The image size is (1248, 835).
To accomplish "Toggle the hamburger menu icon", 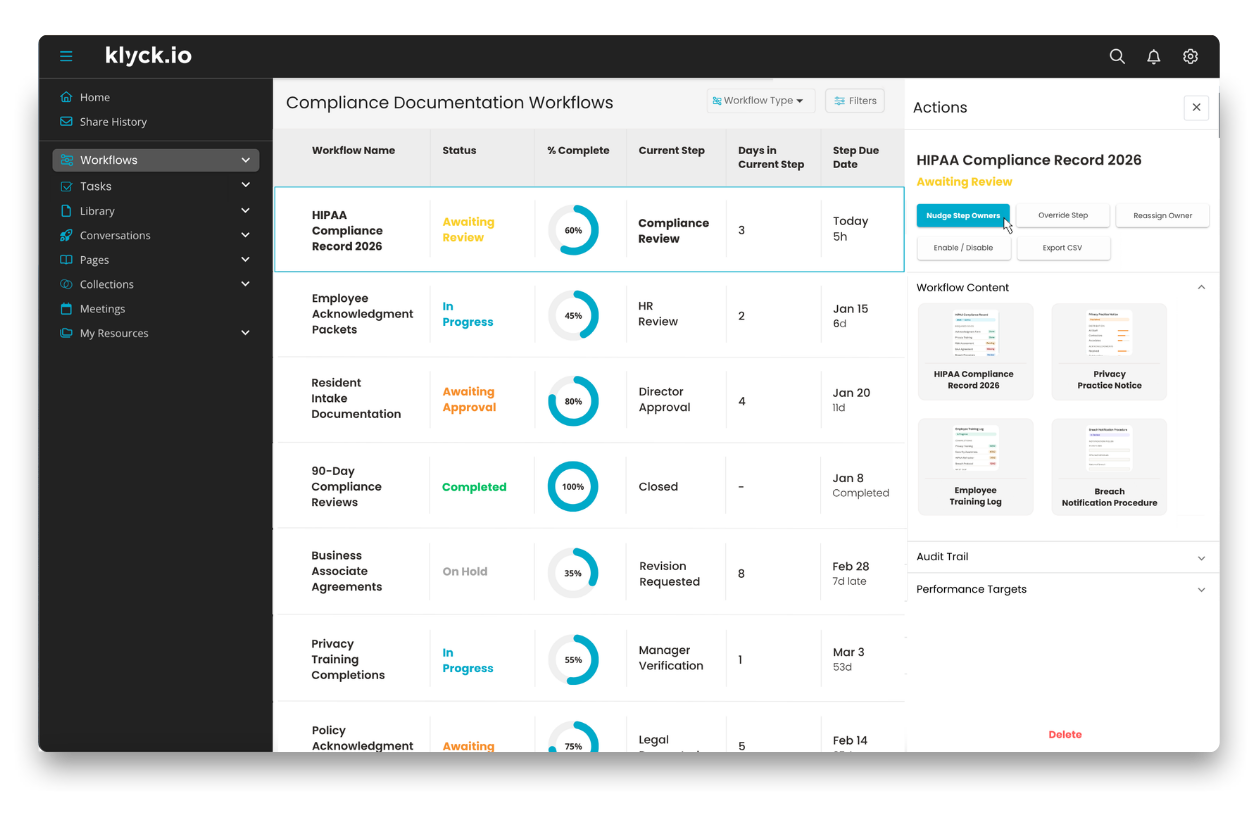I will [x=66, y=56].
